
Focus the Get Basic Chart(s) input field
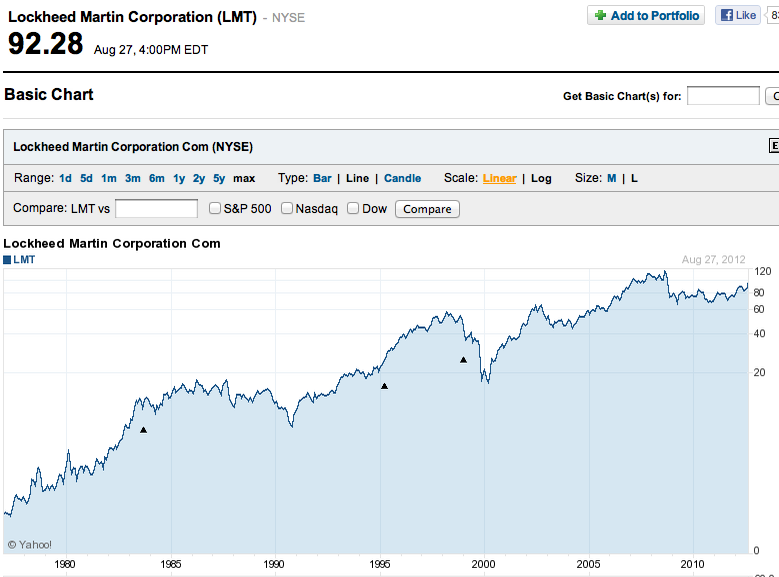[x=723, y=95]
